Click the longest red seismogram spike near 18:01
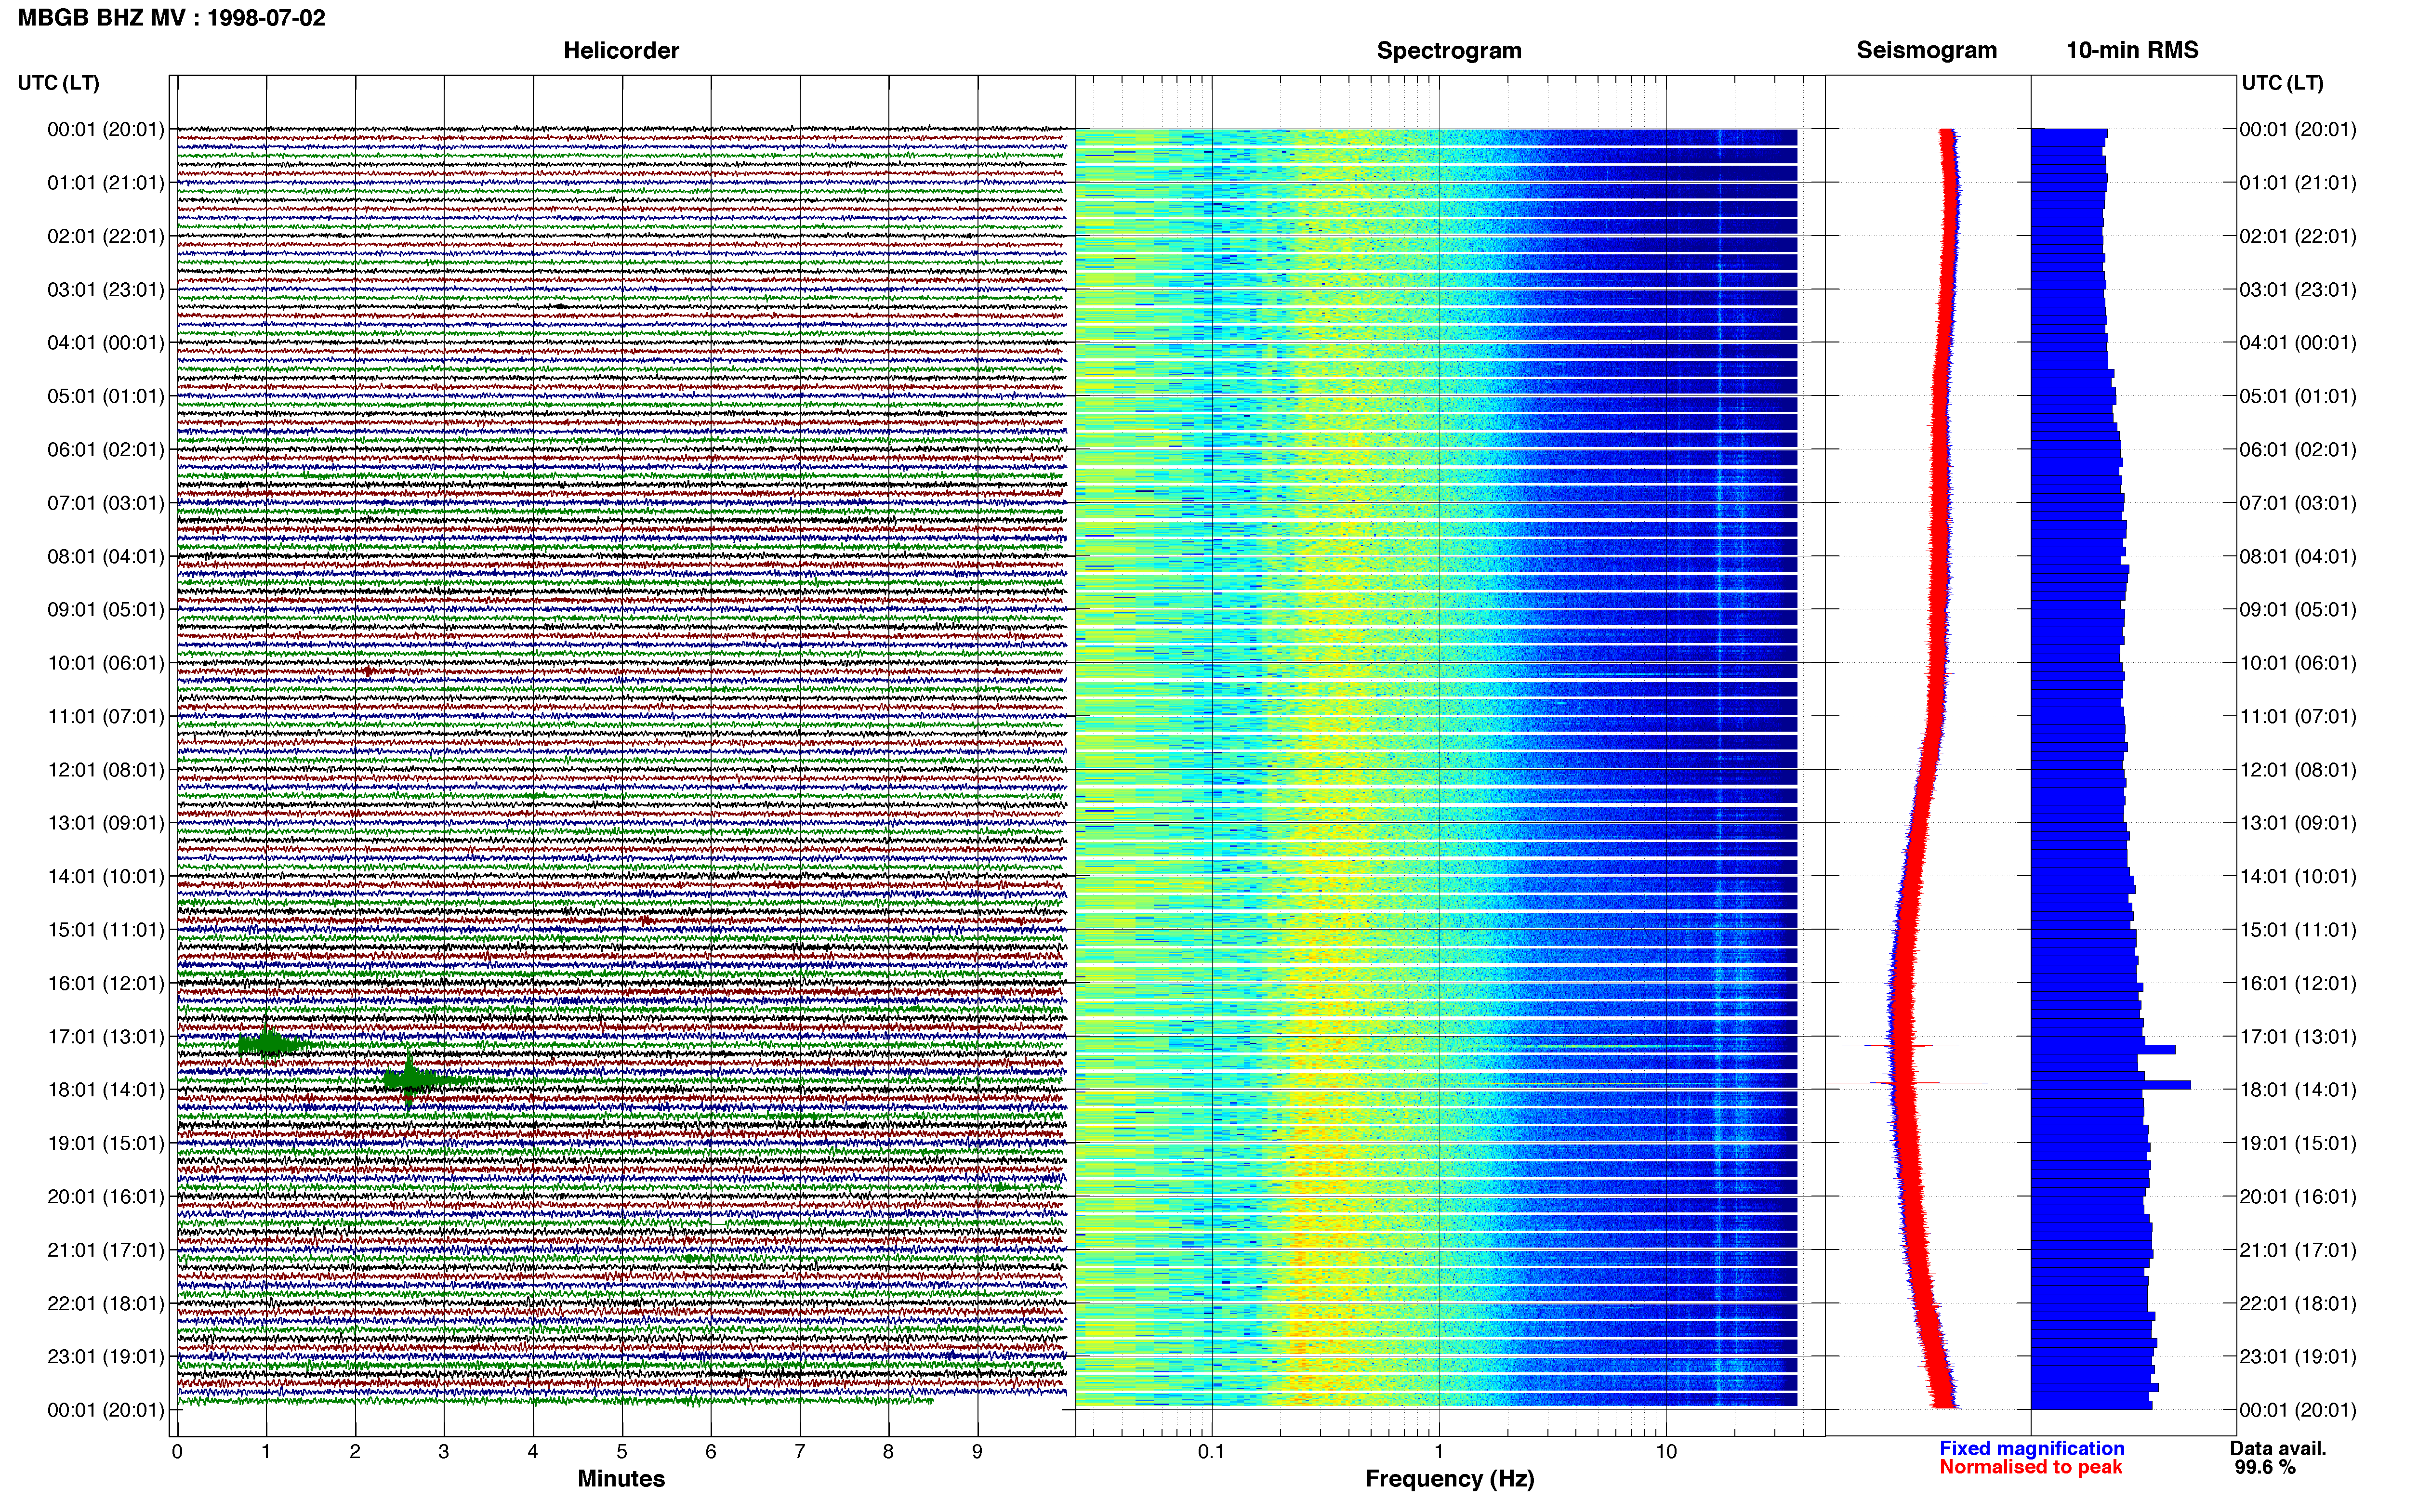The image size is (2418, 1512). tap(1907, 1082)
